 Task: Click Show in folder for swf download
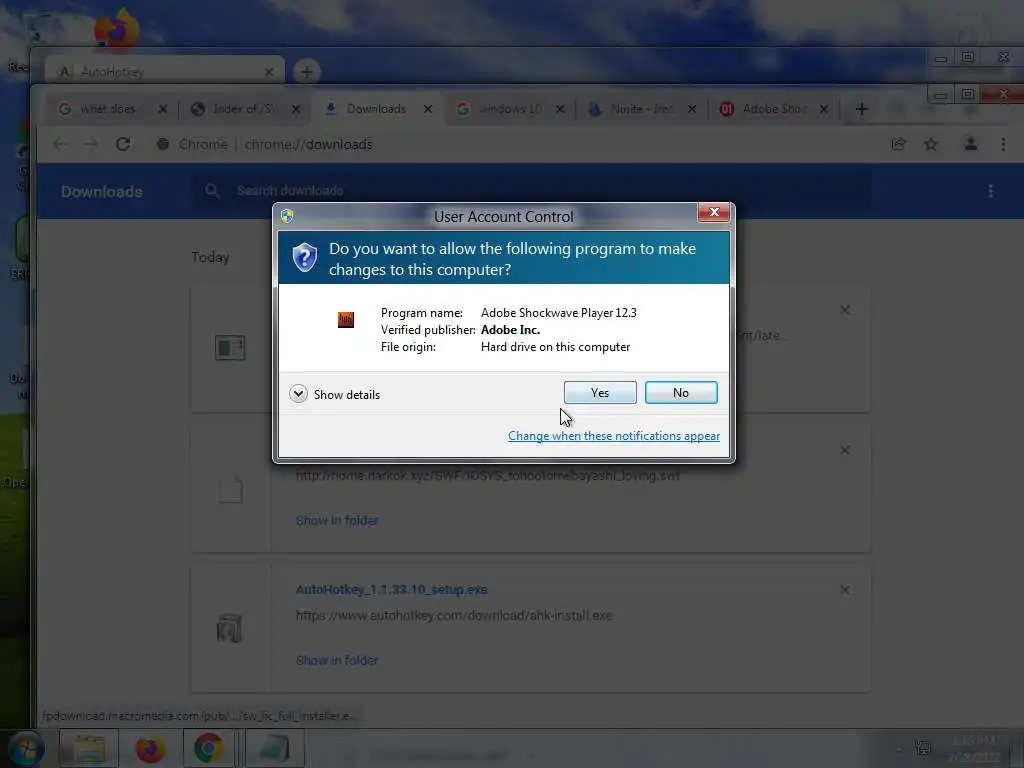click(x=337, y=520)
